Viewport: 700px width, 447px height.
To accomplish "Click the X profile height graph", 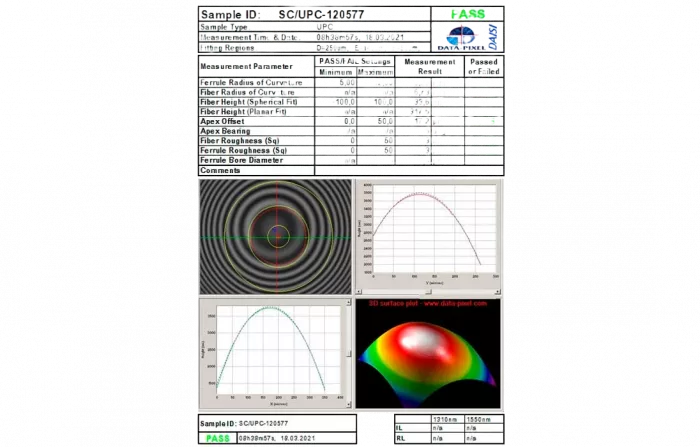I will (272, 352).
